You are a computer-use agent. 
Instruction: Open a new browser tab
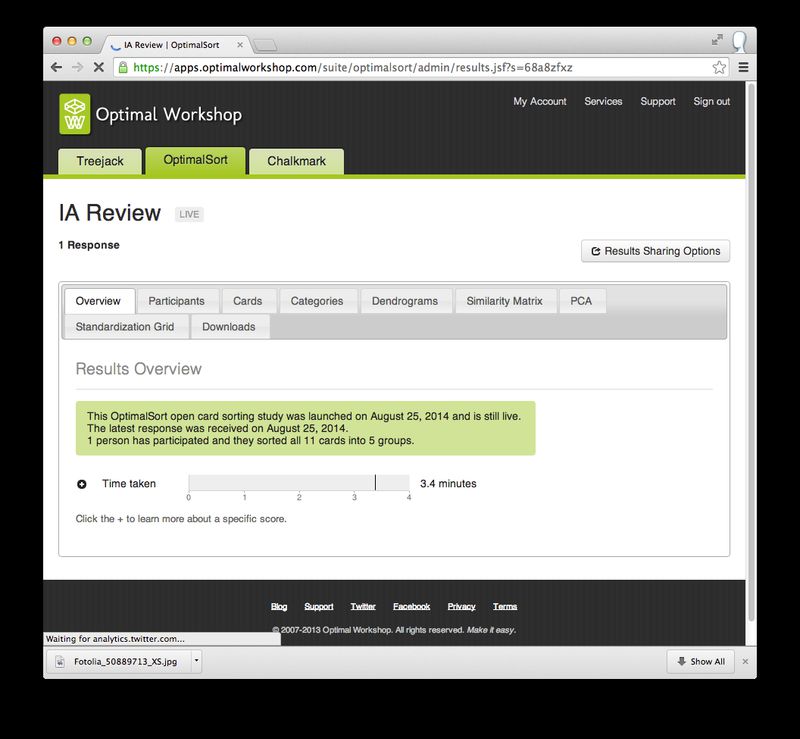point(265,45)
